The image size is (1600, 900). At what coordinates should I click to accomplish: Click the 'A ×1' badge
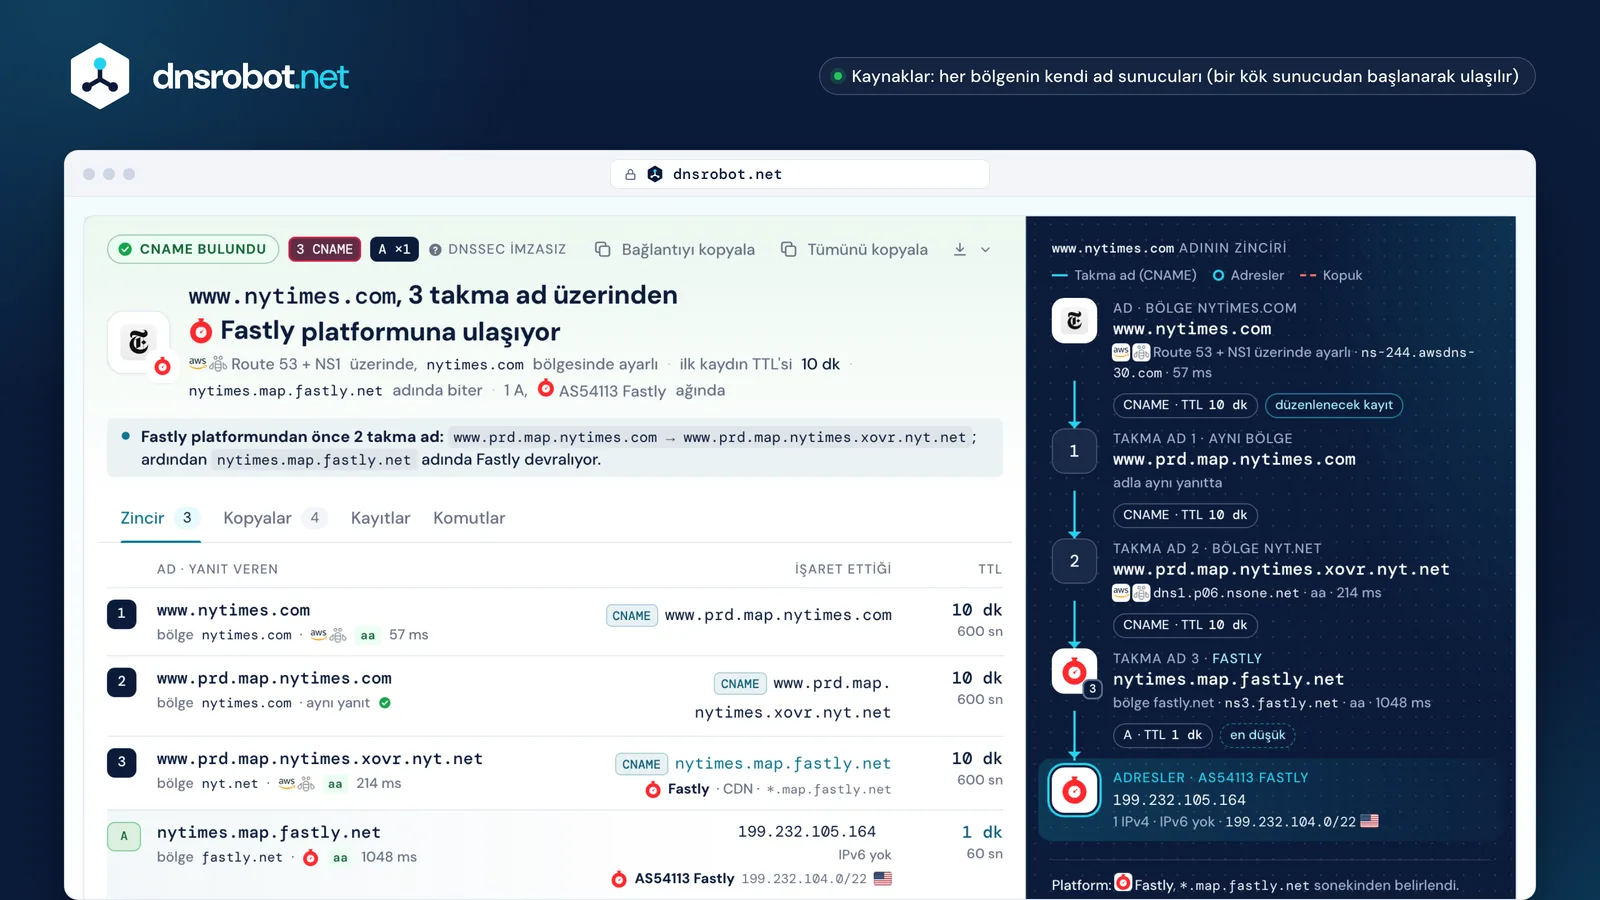[394, 249]
